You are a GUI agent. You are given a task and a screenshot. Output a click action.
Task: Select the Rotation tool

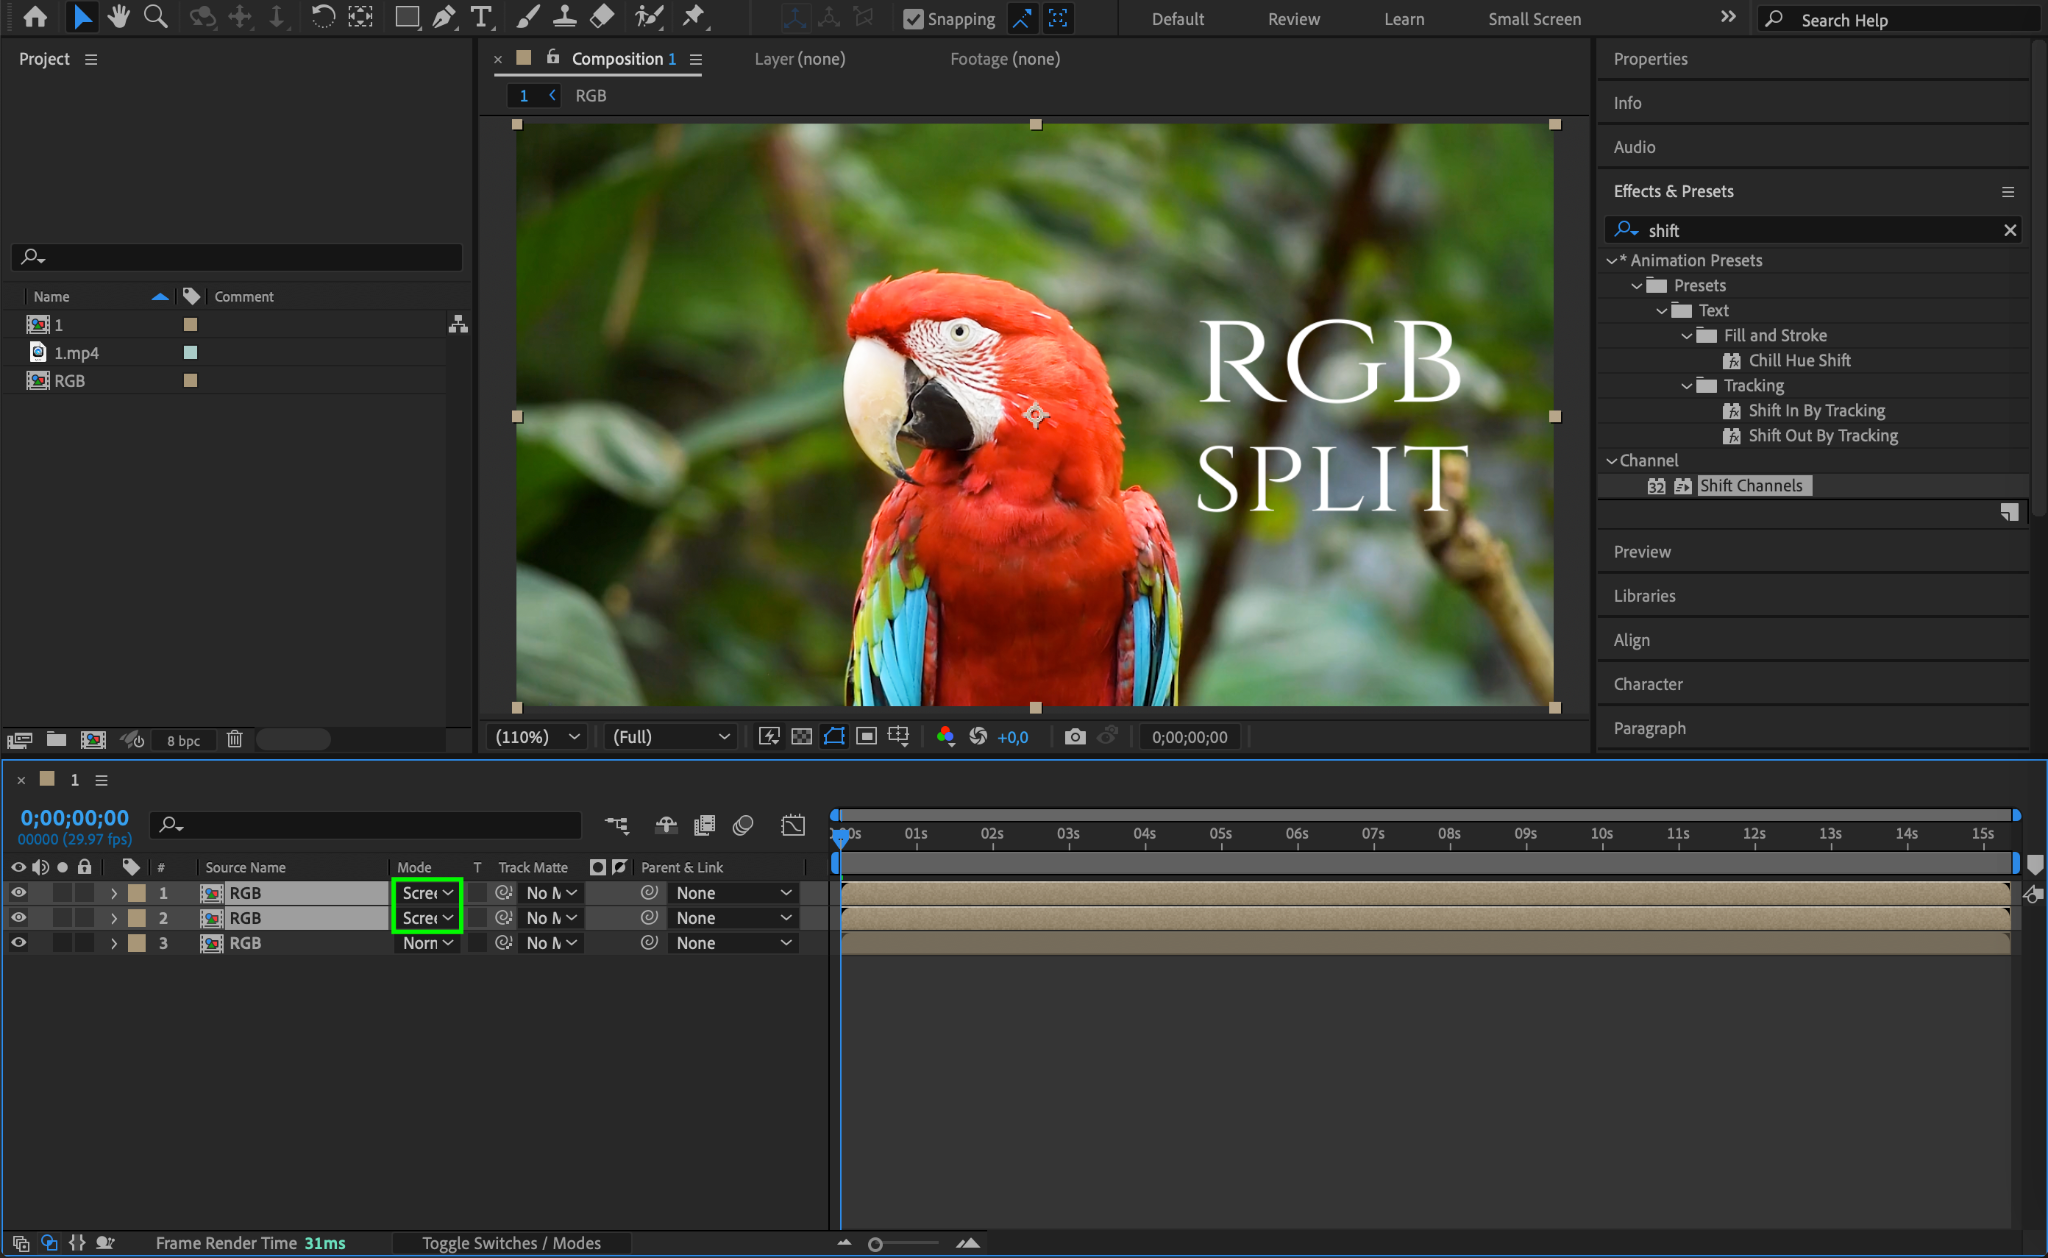(x=322, y=17)
